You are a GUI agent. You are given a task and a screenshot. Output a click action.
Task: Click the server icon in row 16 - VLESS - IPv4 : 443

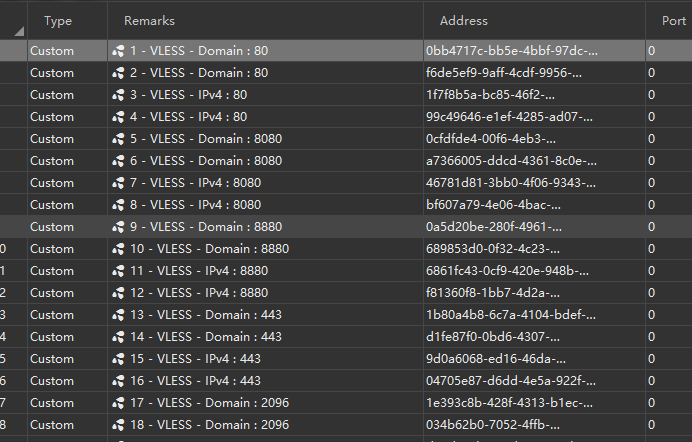[118, 381]
